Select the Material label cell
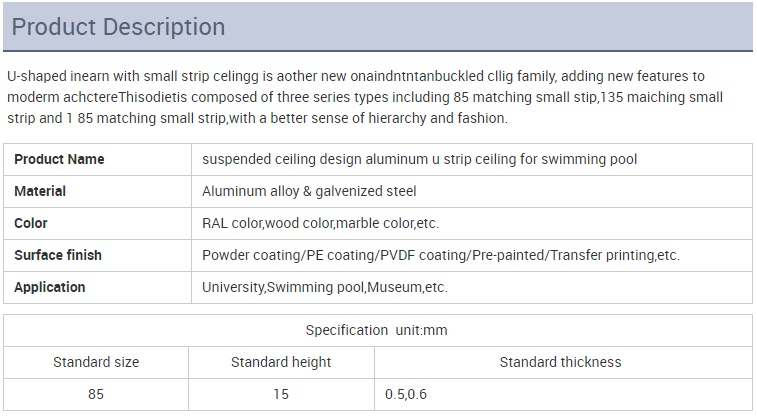757x418 pixels. coord(40,191)
